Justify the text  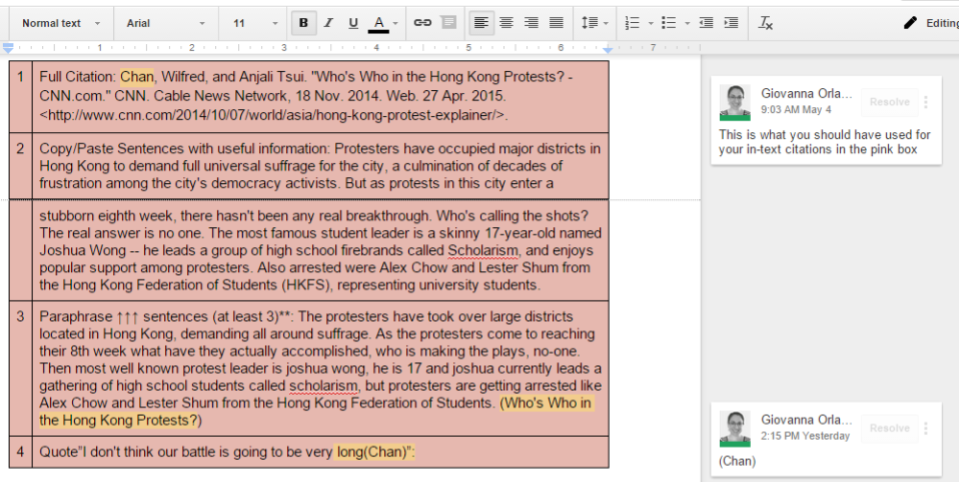pos(556,23)
